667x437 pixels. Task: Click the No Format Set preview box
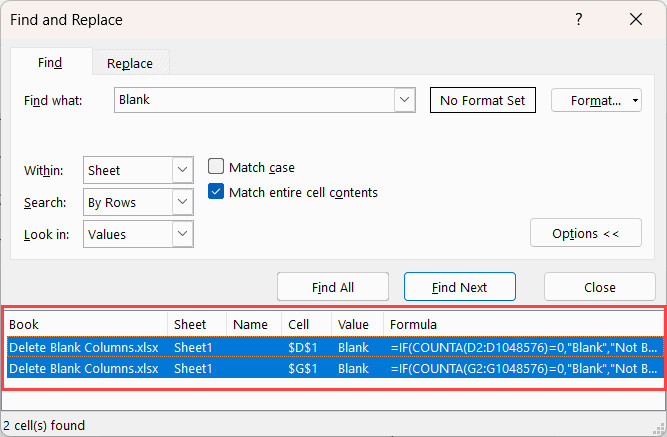pyautogui.click(x=483, y=100)
